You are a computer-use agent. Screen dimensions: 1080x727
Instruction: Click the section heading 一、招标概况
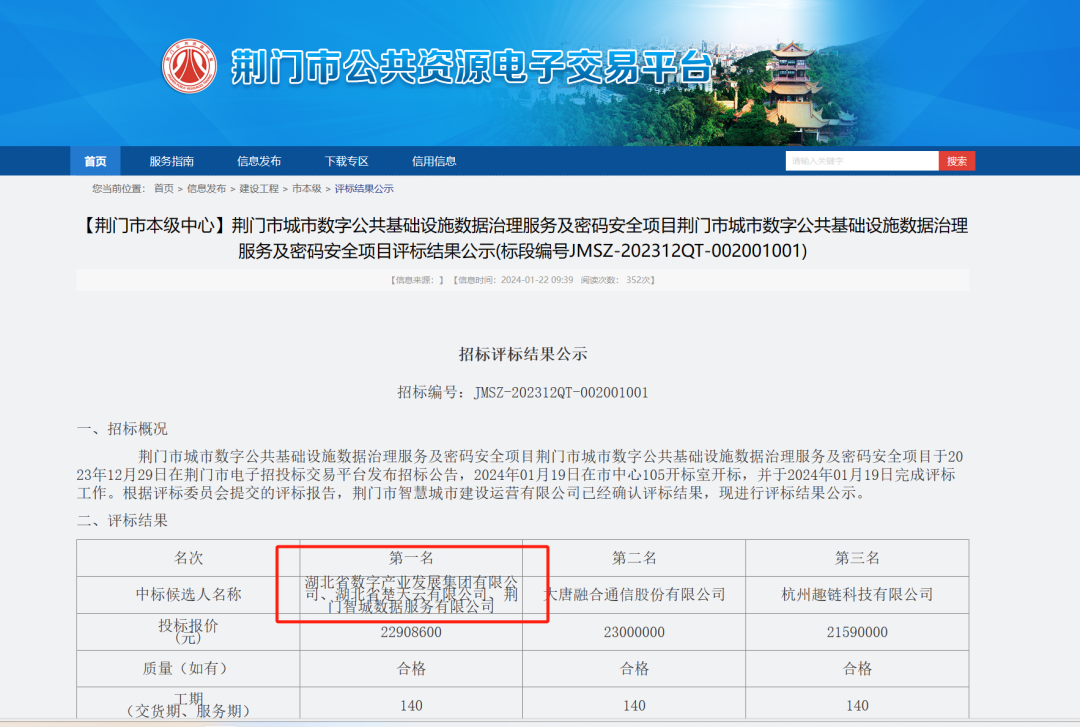click(x=122, y=429)
